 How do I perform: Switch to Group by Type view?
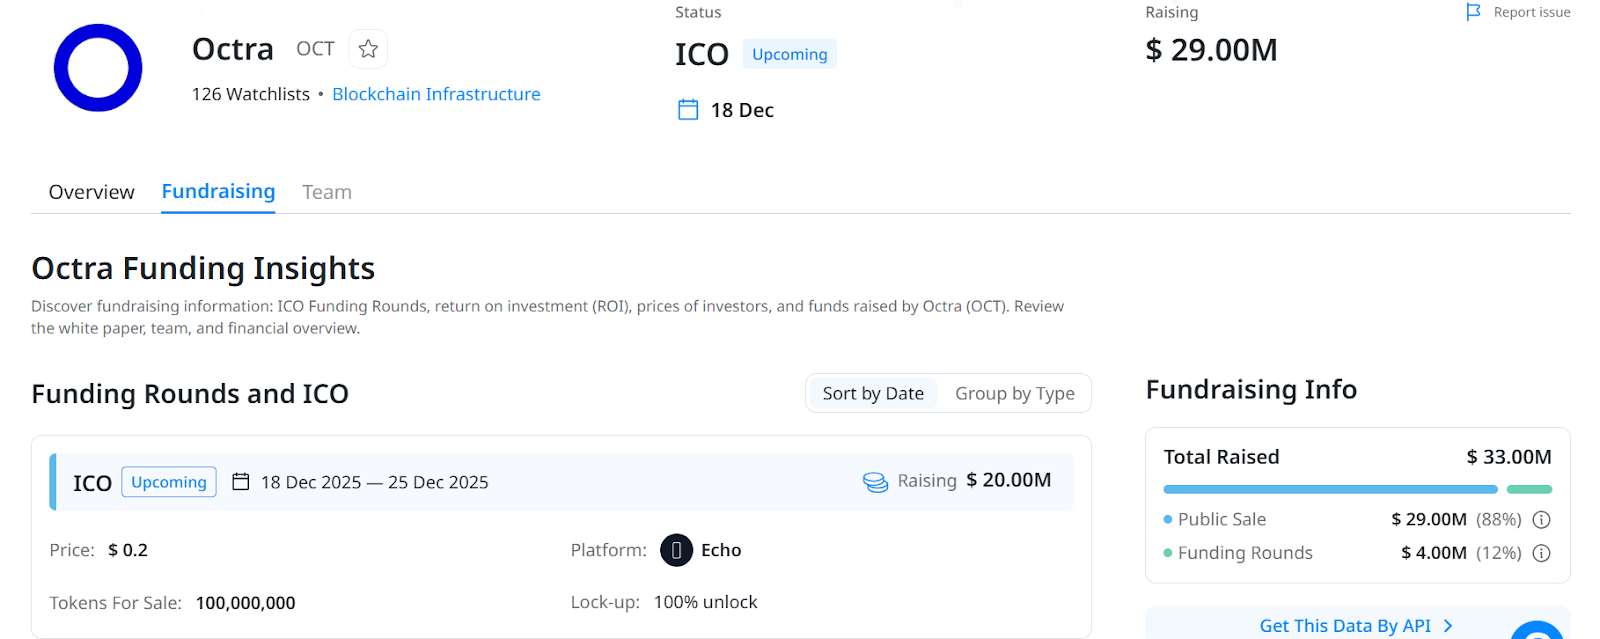click(x=1014, y=394)
